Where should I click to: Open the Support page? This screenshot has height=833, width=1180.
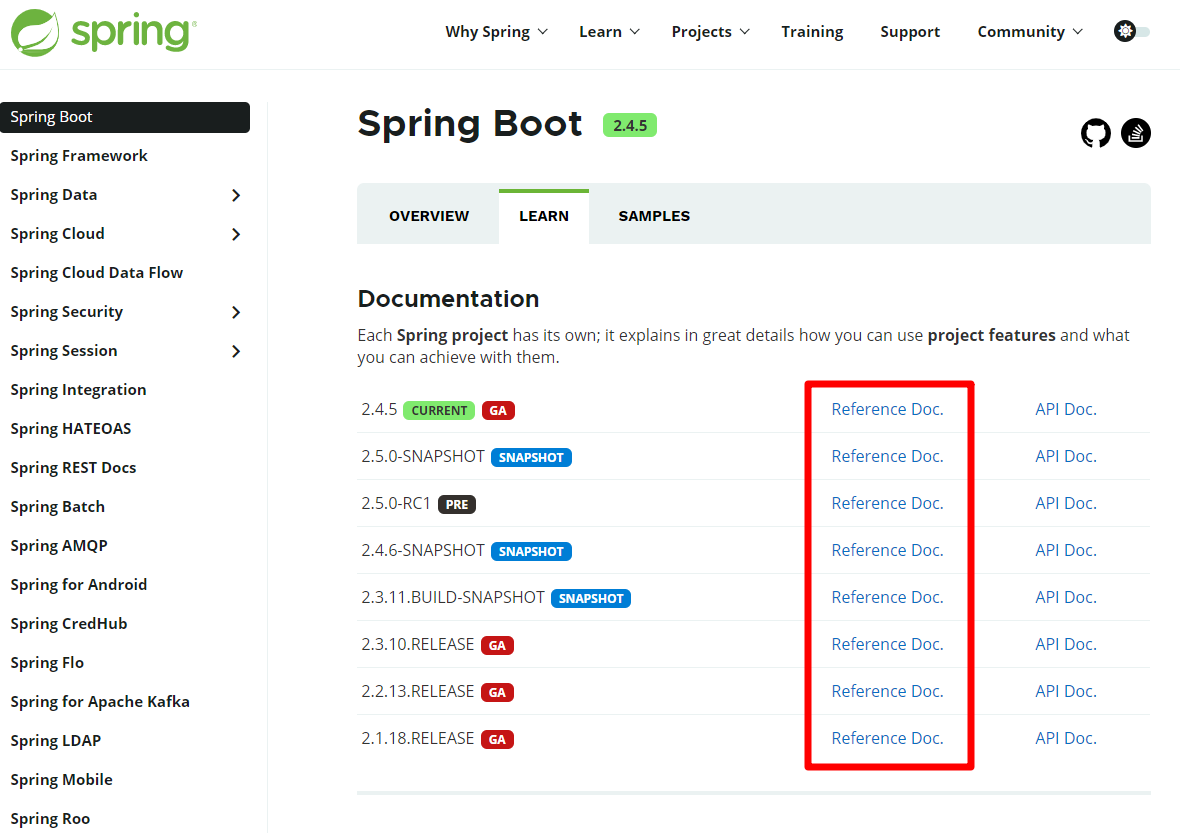(x=910, y=32)
